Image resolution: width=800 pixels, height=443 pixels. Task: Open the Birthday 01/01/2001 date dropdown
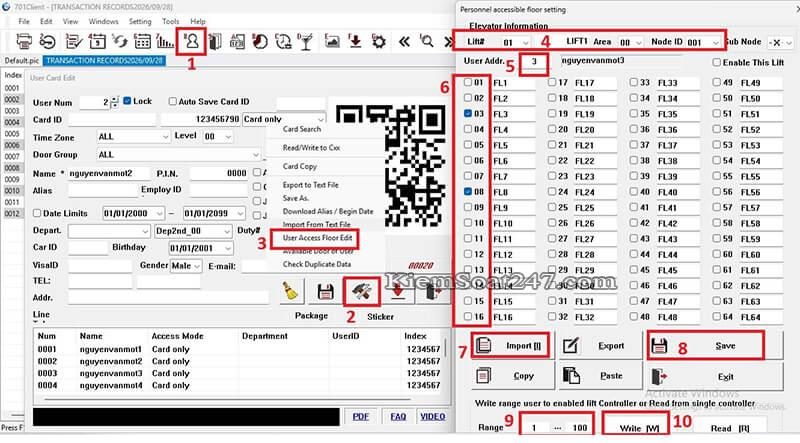coord(228,249)
